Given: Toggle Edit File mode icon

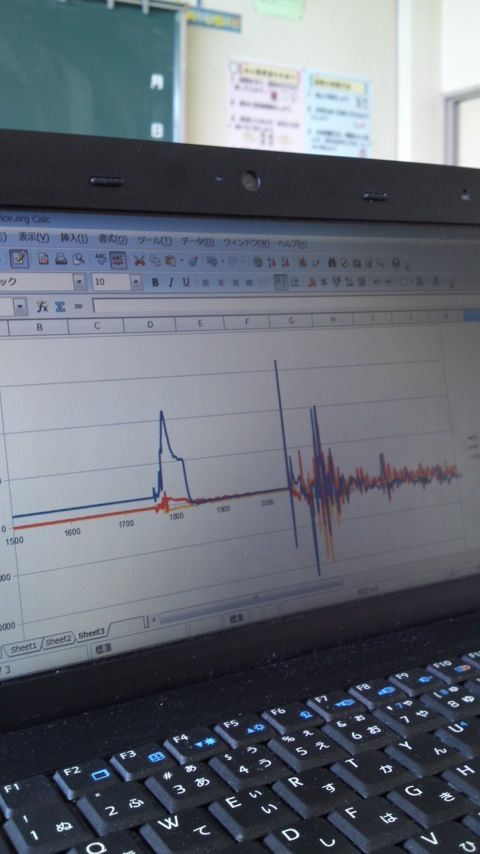Looking at the screenshot, I should (x=19, y=258).
